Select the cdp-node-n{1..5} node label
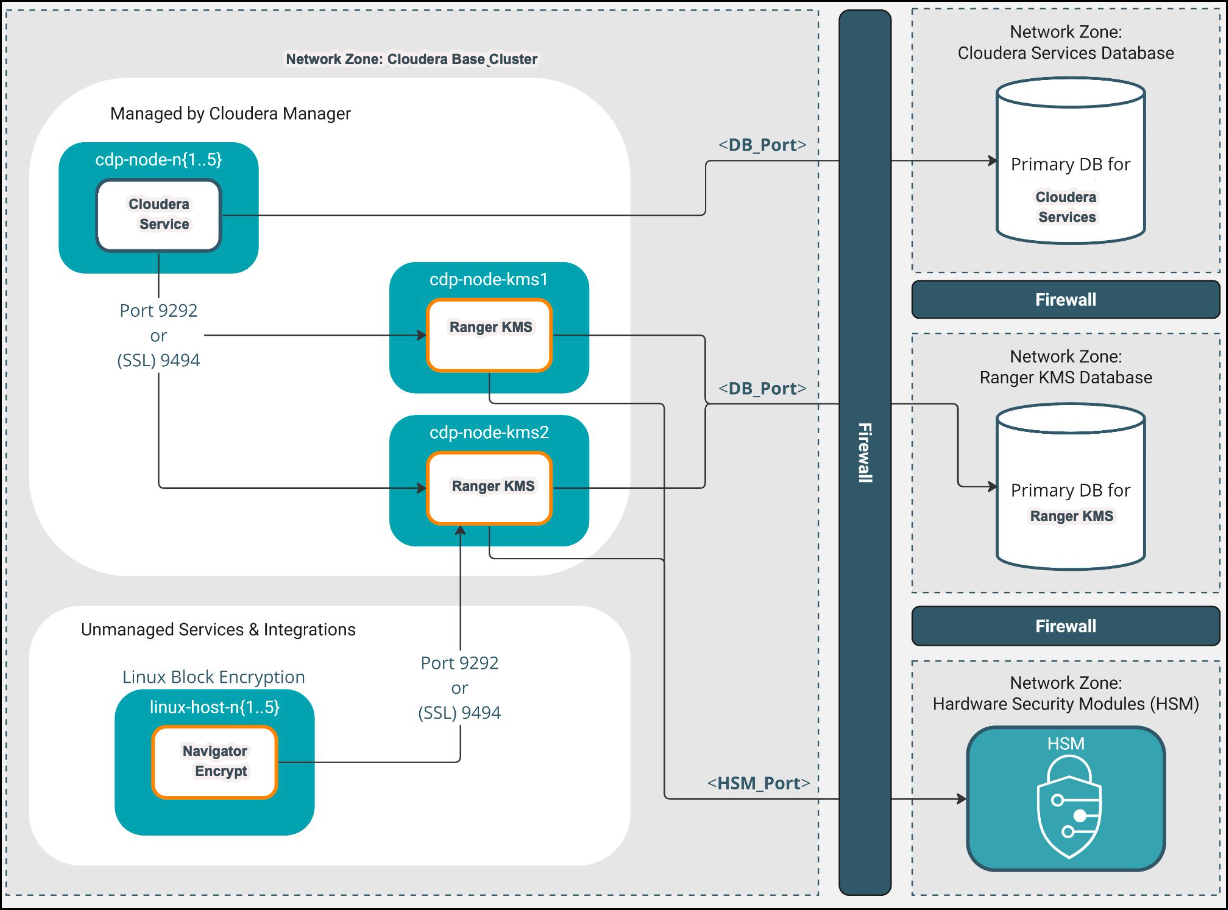Viewport: 1228px width, 910px height. pos(157,160)
